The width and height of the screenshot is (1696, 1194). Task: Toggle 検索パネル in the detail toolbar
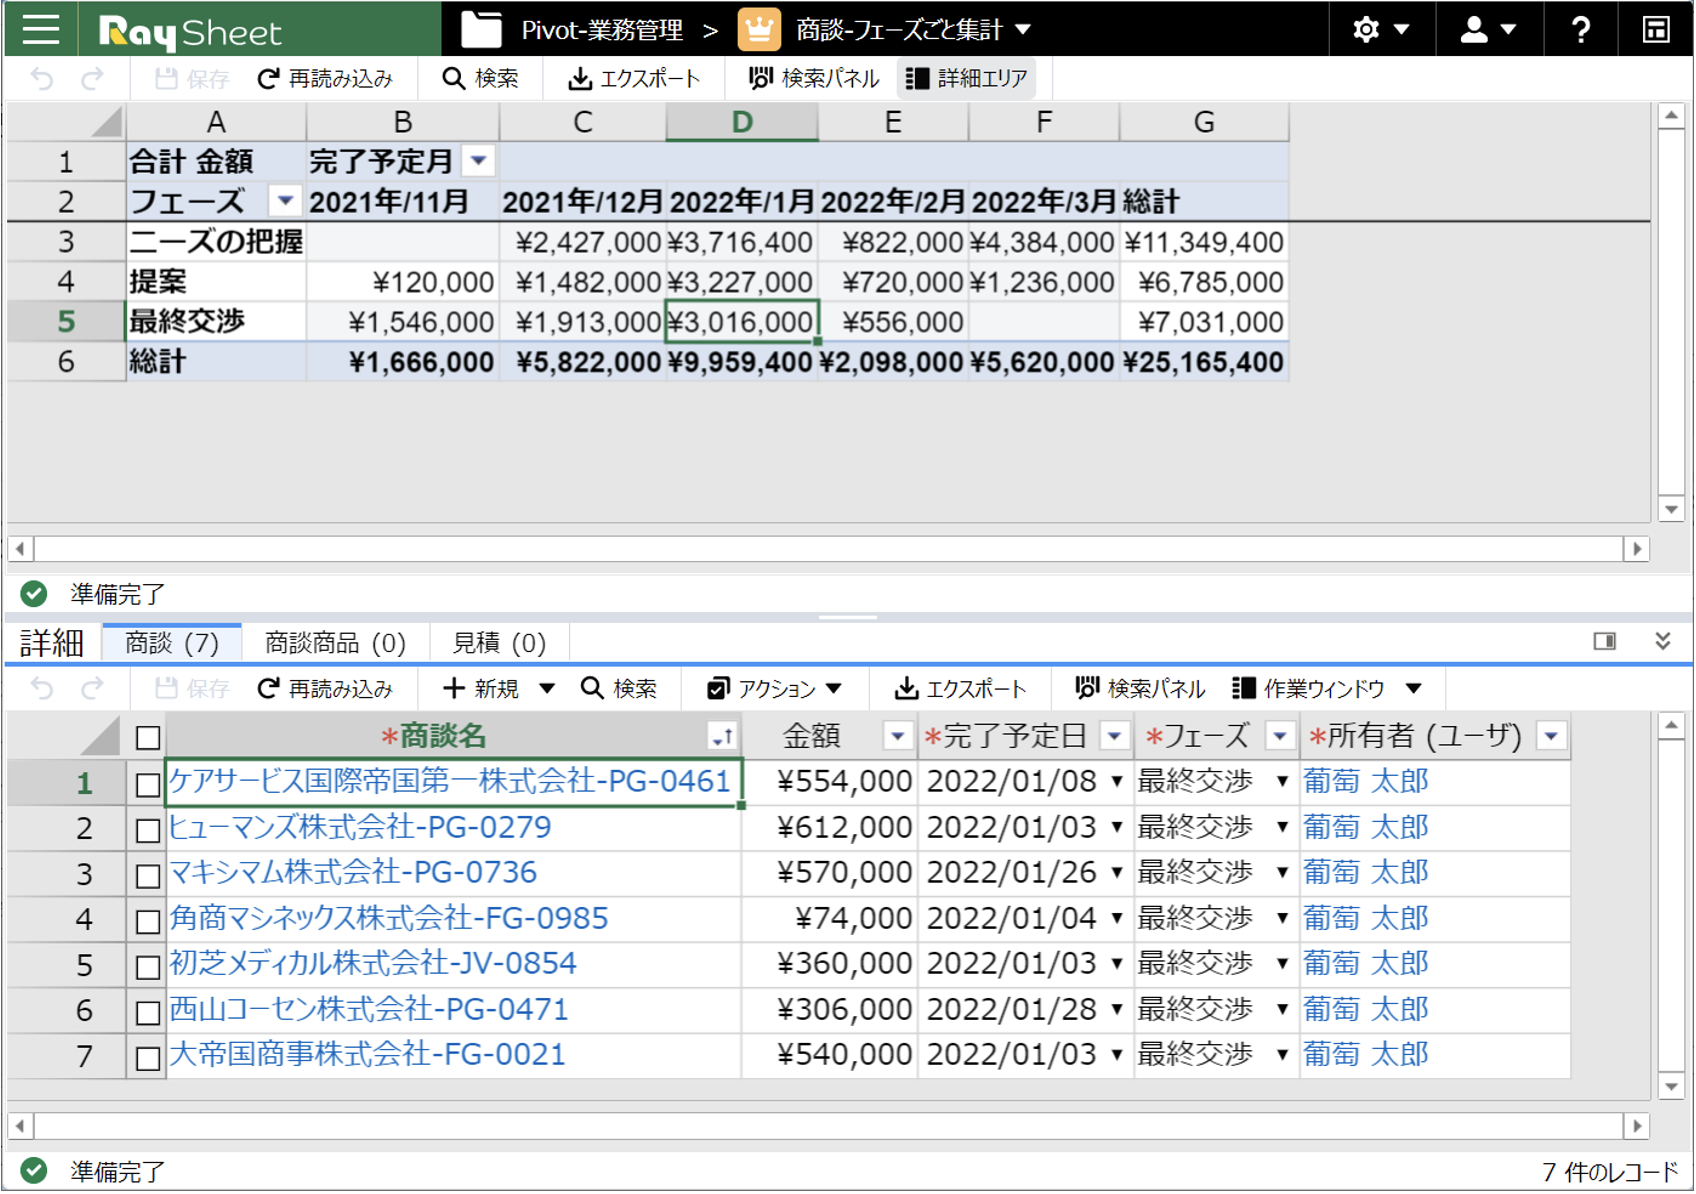tap(1140, 689)
